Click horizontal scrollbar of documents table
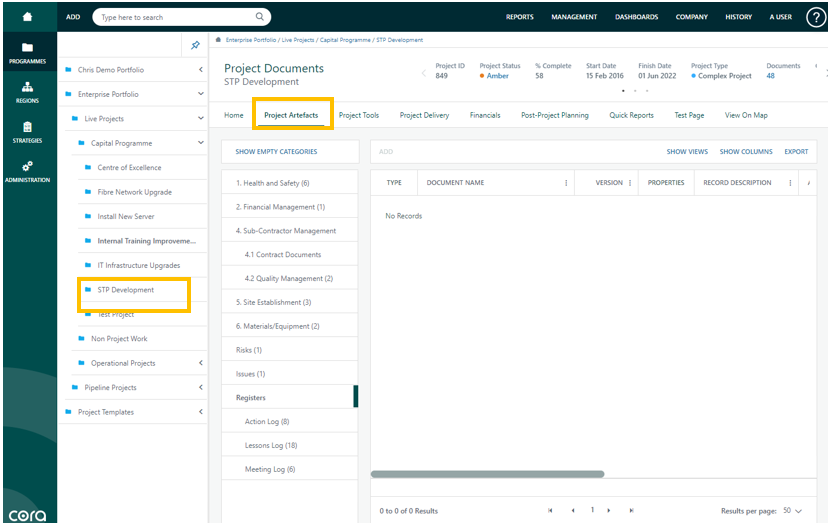The width and height of the screenshot is (828, 527). pyautogui.click(x=487, y=474)
